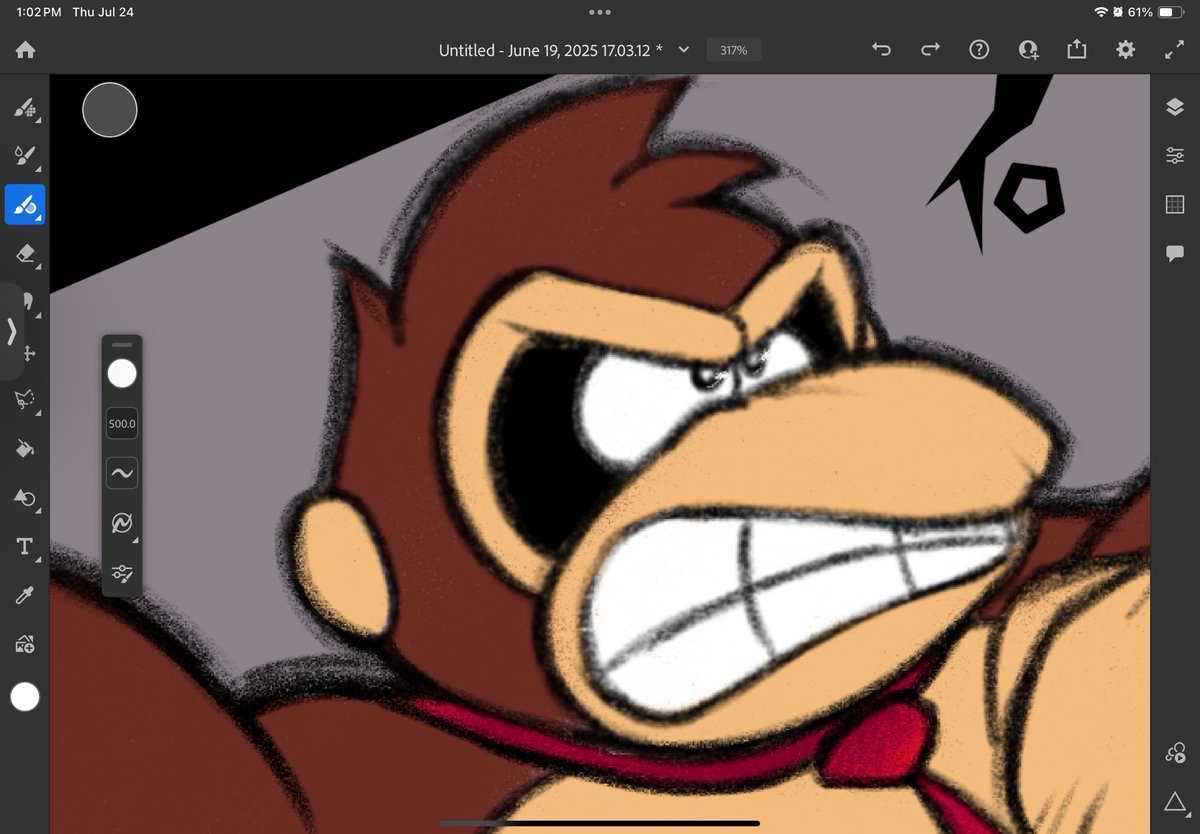1200x834 pixels.
Task: Undo the last stroke
Action: [x=881, y=49]
